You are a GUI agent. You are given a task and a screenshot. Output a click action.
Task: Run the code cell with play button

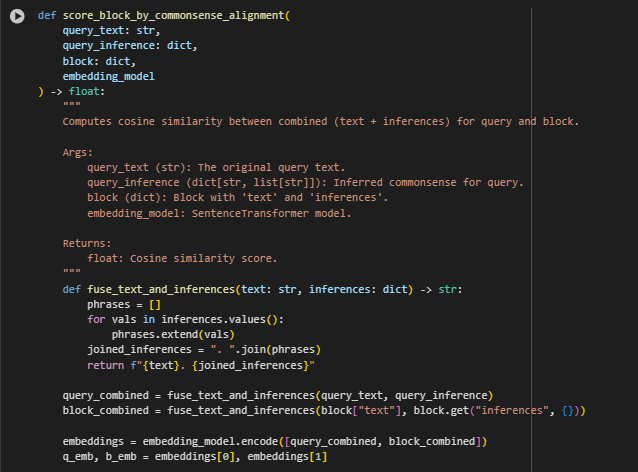point(17,16)
